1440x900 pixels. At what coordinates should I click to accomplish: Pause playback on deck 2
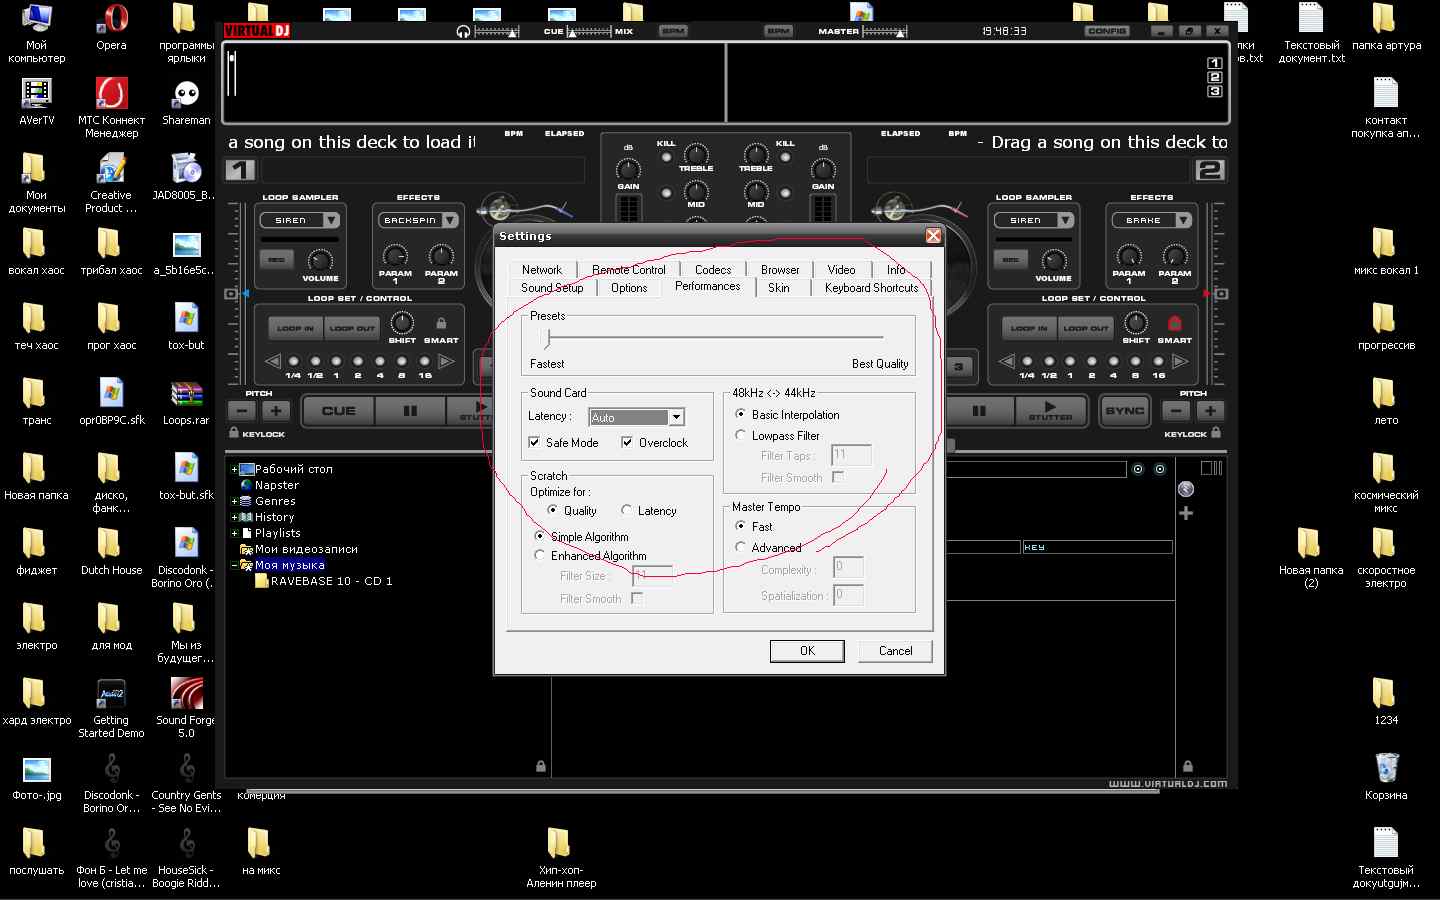click(979, 411)
